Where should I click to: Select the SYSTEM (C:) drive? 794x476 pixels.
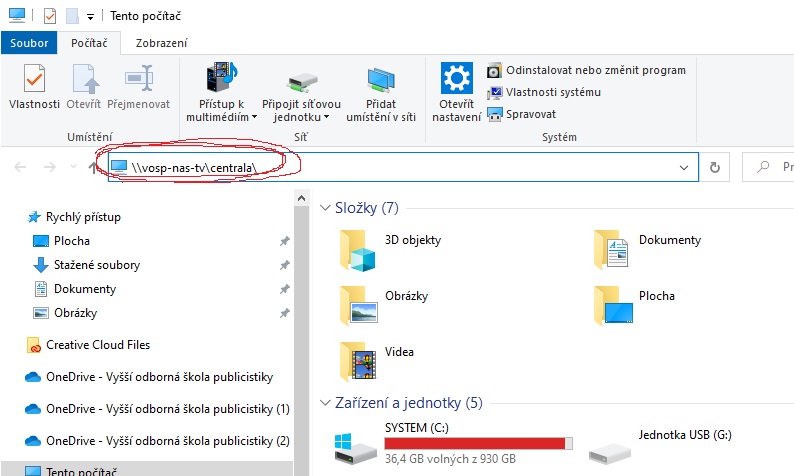pyautogui.click(x=453, y=443)
